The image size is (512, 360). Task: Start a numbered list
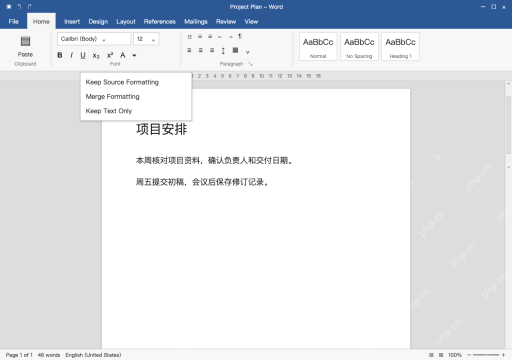tap(200, 36)
